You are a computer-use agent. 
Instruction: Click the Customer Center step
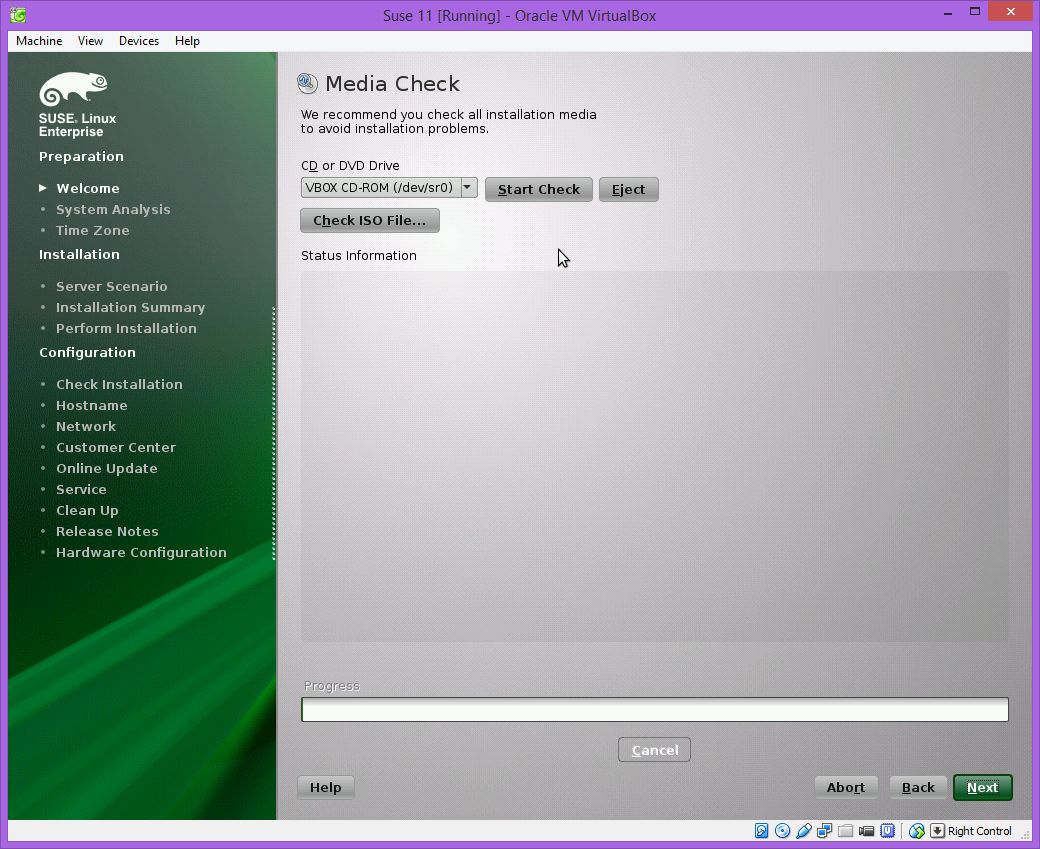click(115, 448)
